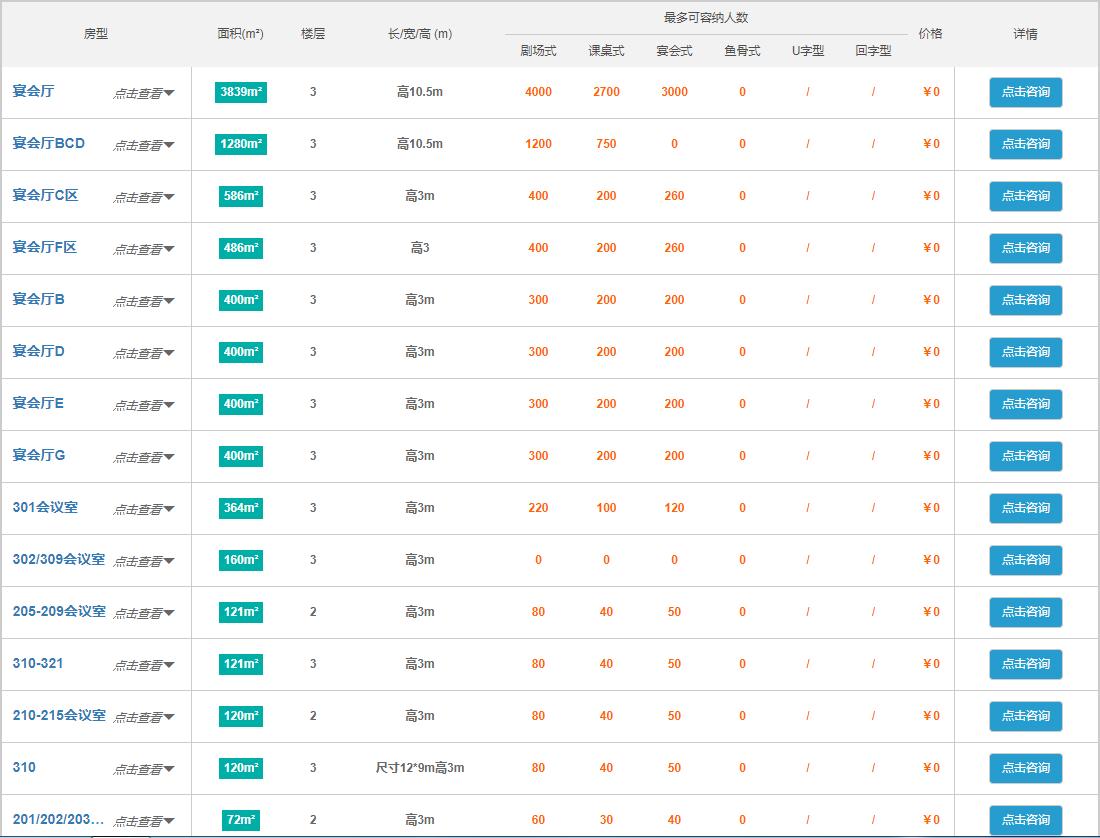Click the 剧场式 column header
The image size is (1100, 838).
click(538, 51)
